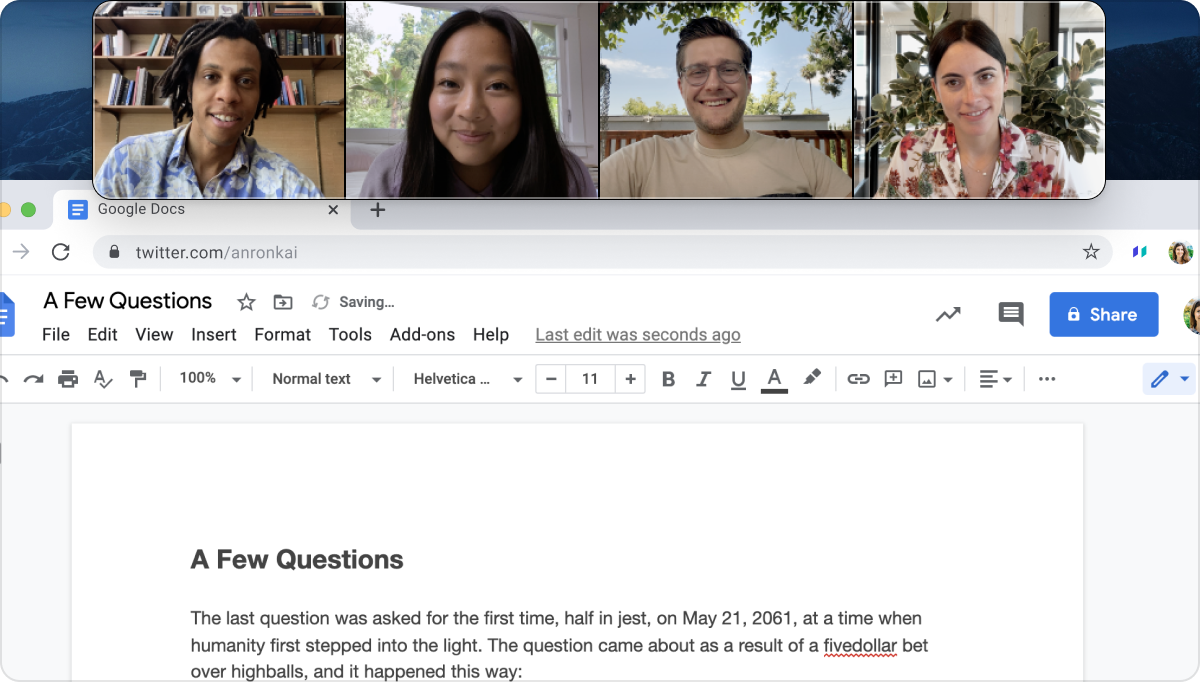Screen dimensions: 1200x682
Task: Toggle italic formatting
Action: (703, 379)
